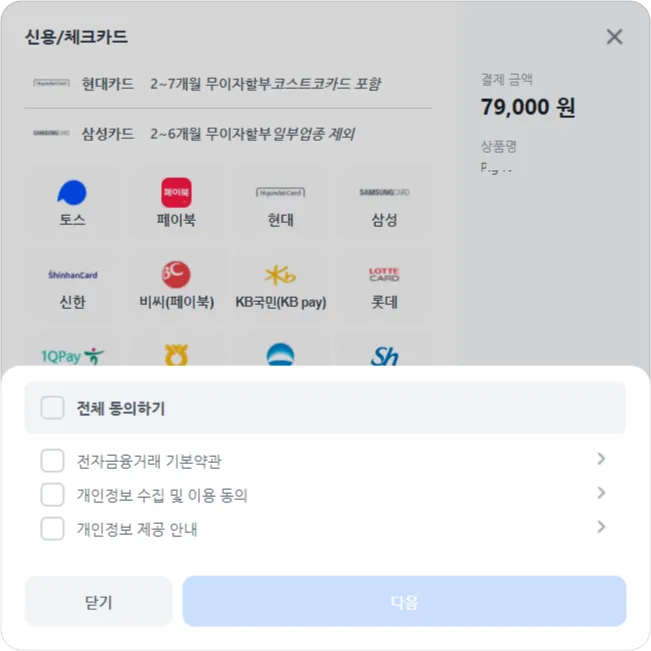The width and height of the screenshot is (651, 651).
Task: Click the 닫기 button
Action: pyautogui.click(x=98, y=602)
